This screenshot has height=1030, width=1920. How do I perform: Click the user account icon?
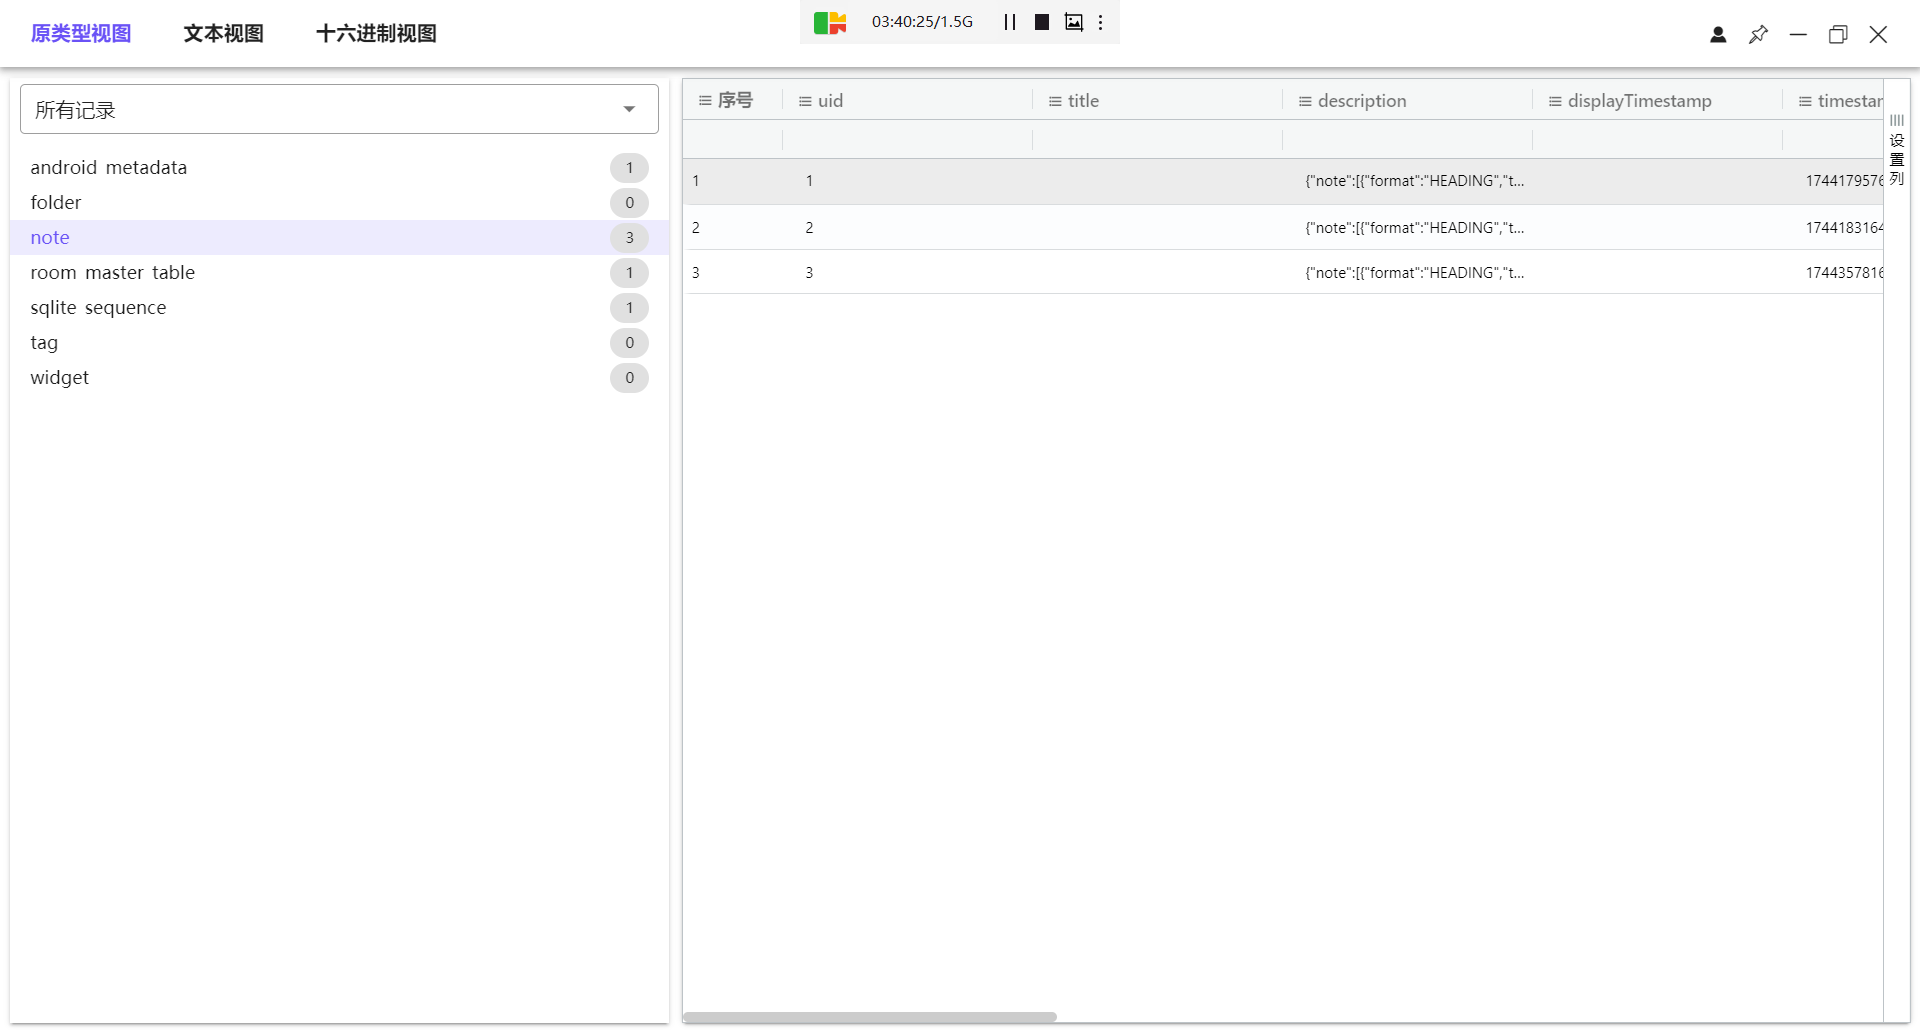click(1718, 35)
